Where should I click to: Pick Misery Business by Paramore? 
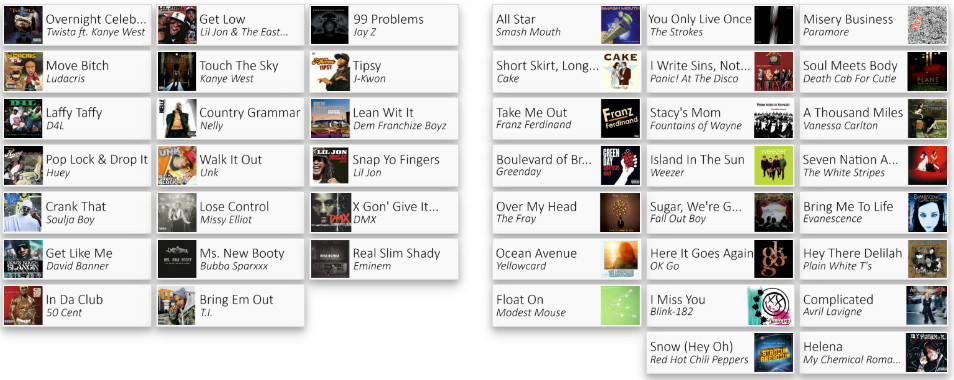click(x=874, y=25)
